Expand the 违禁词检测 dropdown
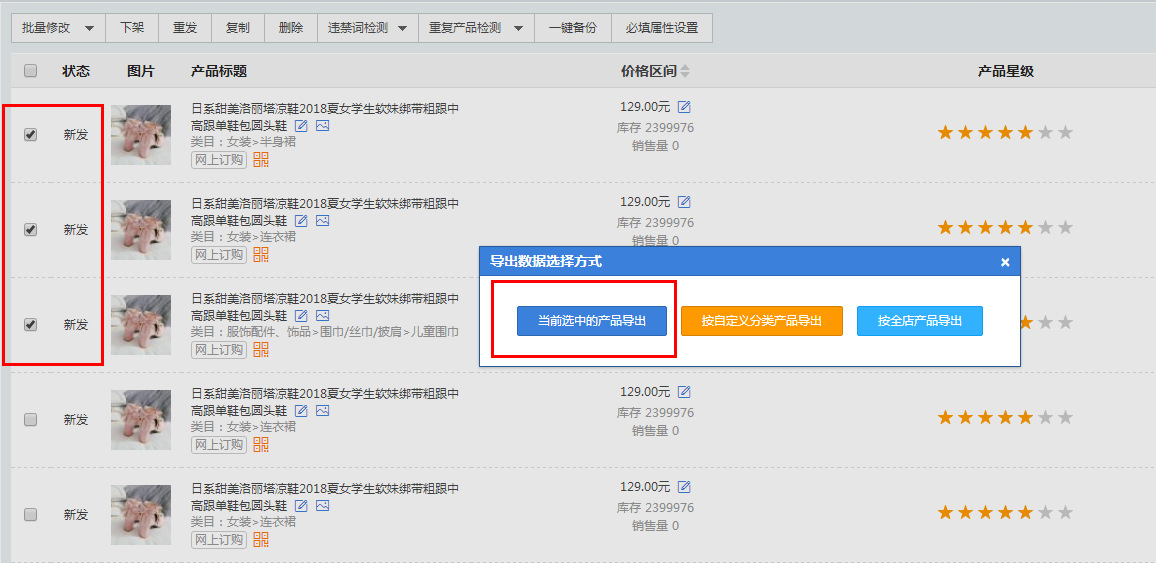1156x563 pixels. [x=367, y=28]
